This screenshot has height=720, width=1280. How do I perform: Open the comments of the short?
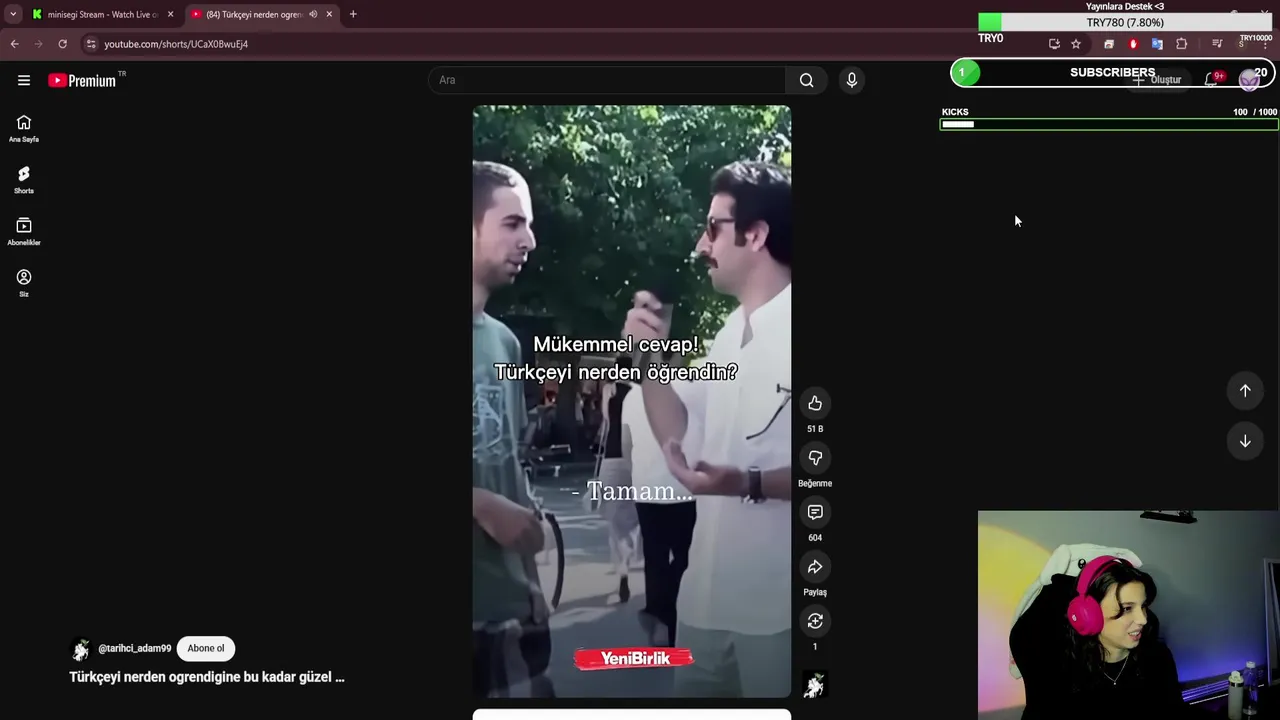[x=815, y=512]
